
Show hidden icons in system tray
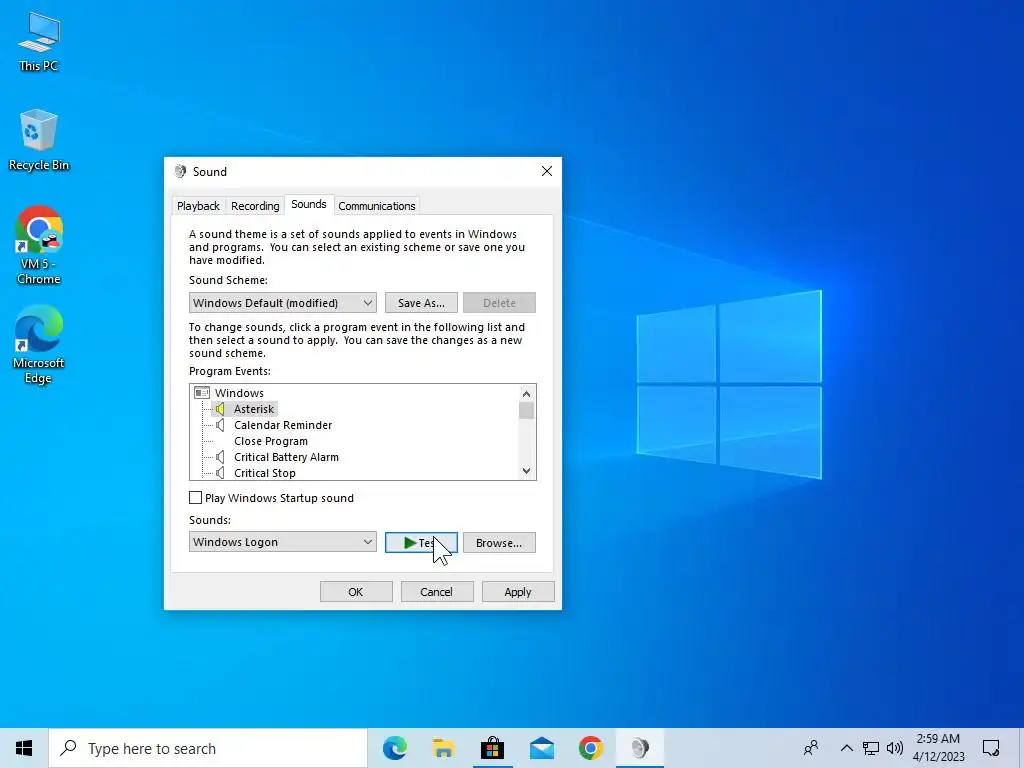click(x=846, y=748)
